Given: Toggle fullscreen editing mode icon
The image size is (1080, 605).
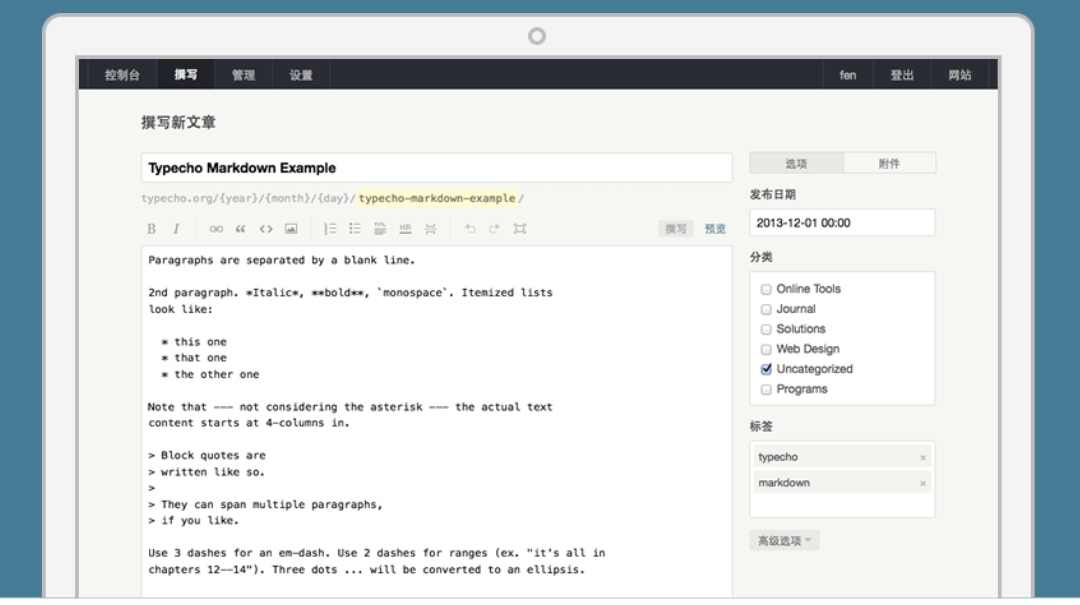Looking at the screenshot, I should [520, 229].
